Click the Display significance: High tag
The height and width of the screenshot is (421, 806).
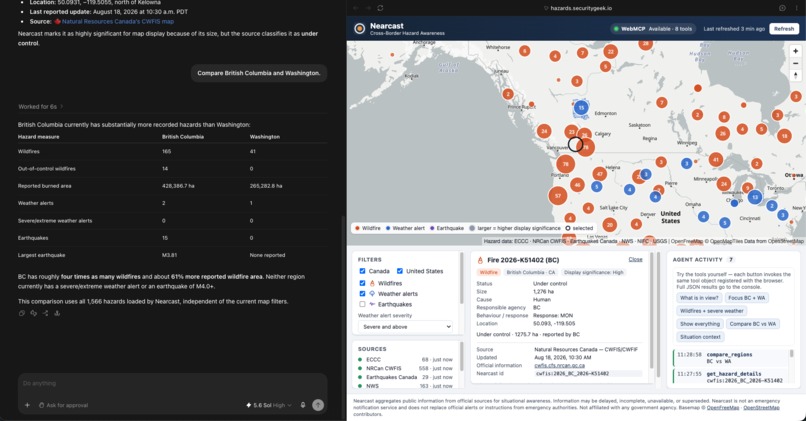click(594, 272)
